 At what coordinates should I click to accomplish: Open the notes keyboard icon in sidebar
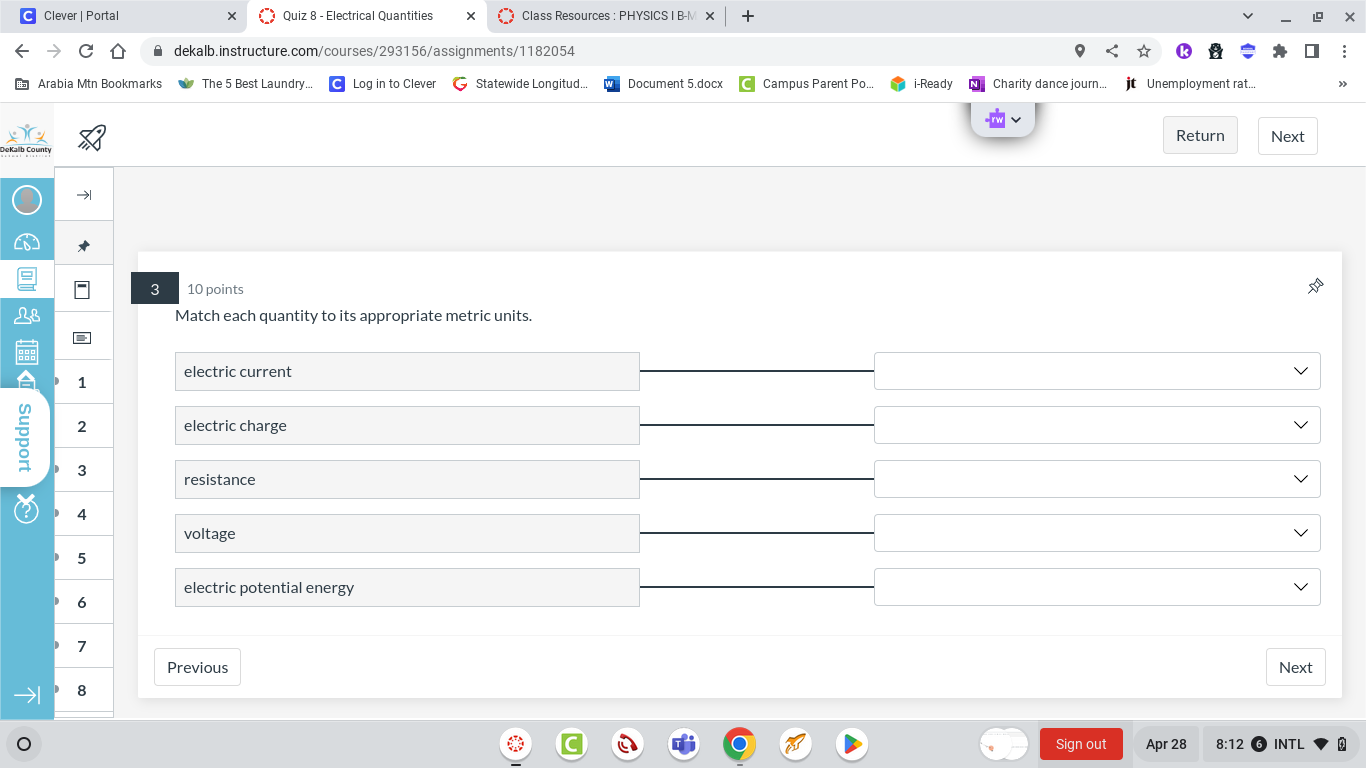(x=83, y=338)
